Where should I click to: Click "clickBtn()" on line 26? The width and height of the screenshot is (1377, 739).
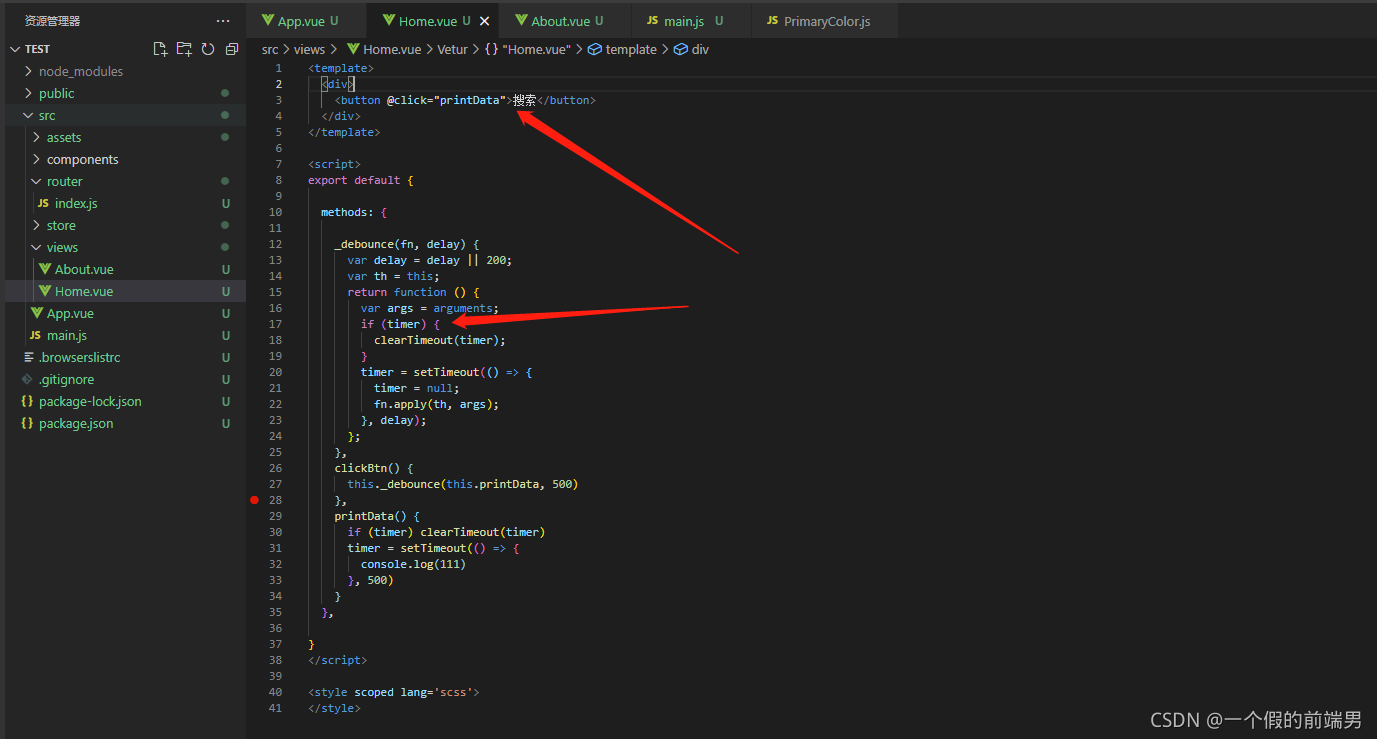pos(367,468)
